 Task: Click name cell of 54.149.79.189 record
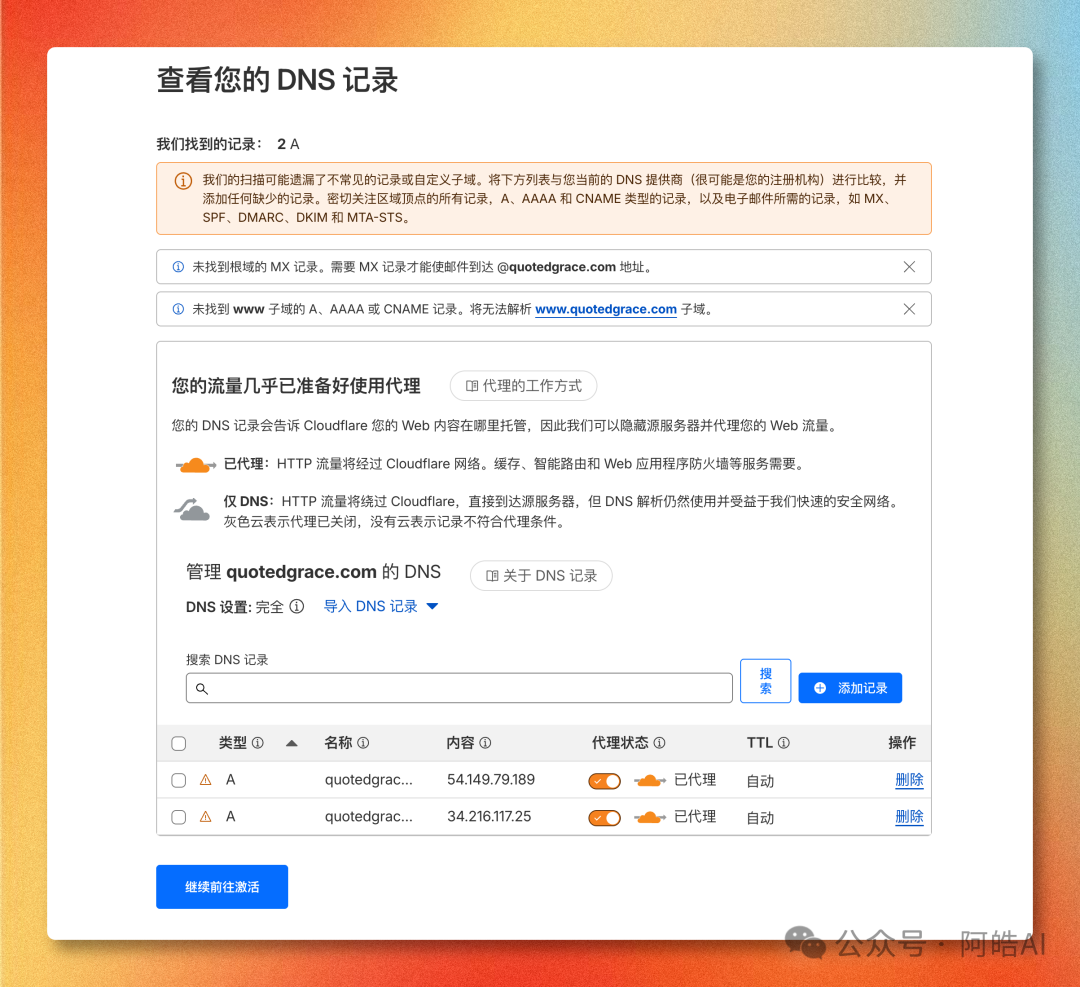(x=368, y=780)
